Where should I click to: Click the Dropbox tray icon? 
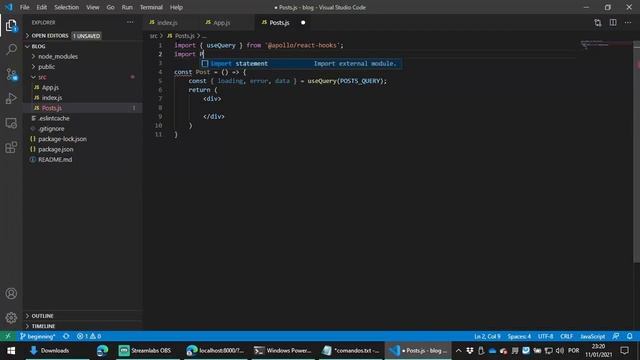tap(470, 351)
